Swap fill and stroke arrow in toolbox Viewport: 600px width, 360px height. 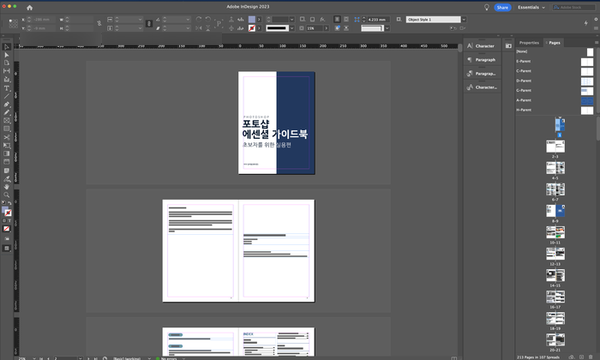10,203
